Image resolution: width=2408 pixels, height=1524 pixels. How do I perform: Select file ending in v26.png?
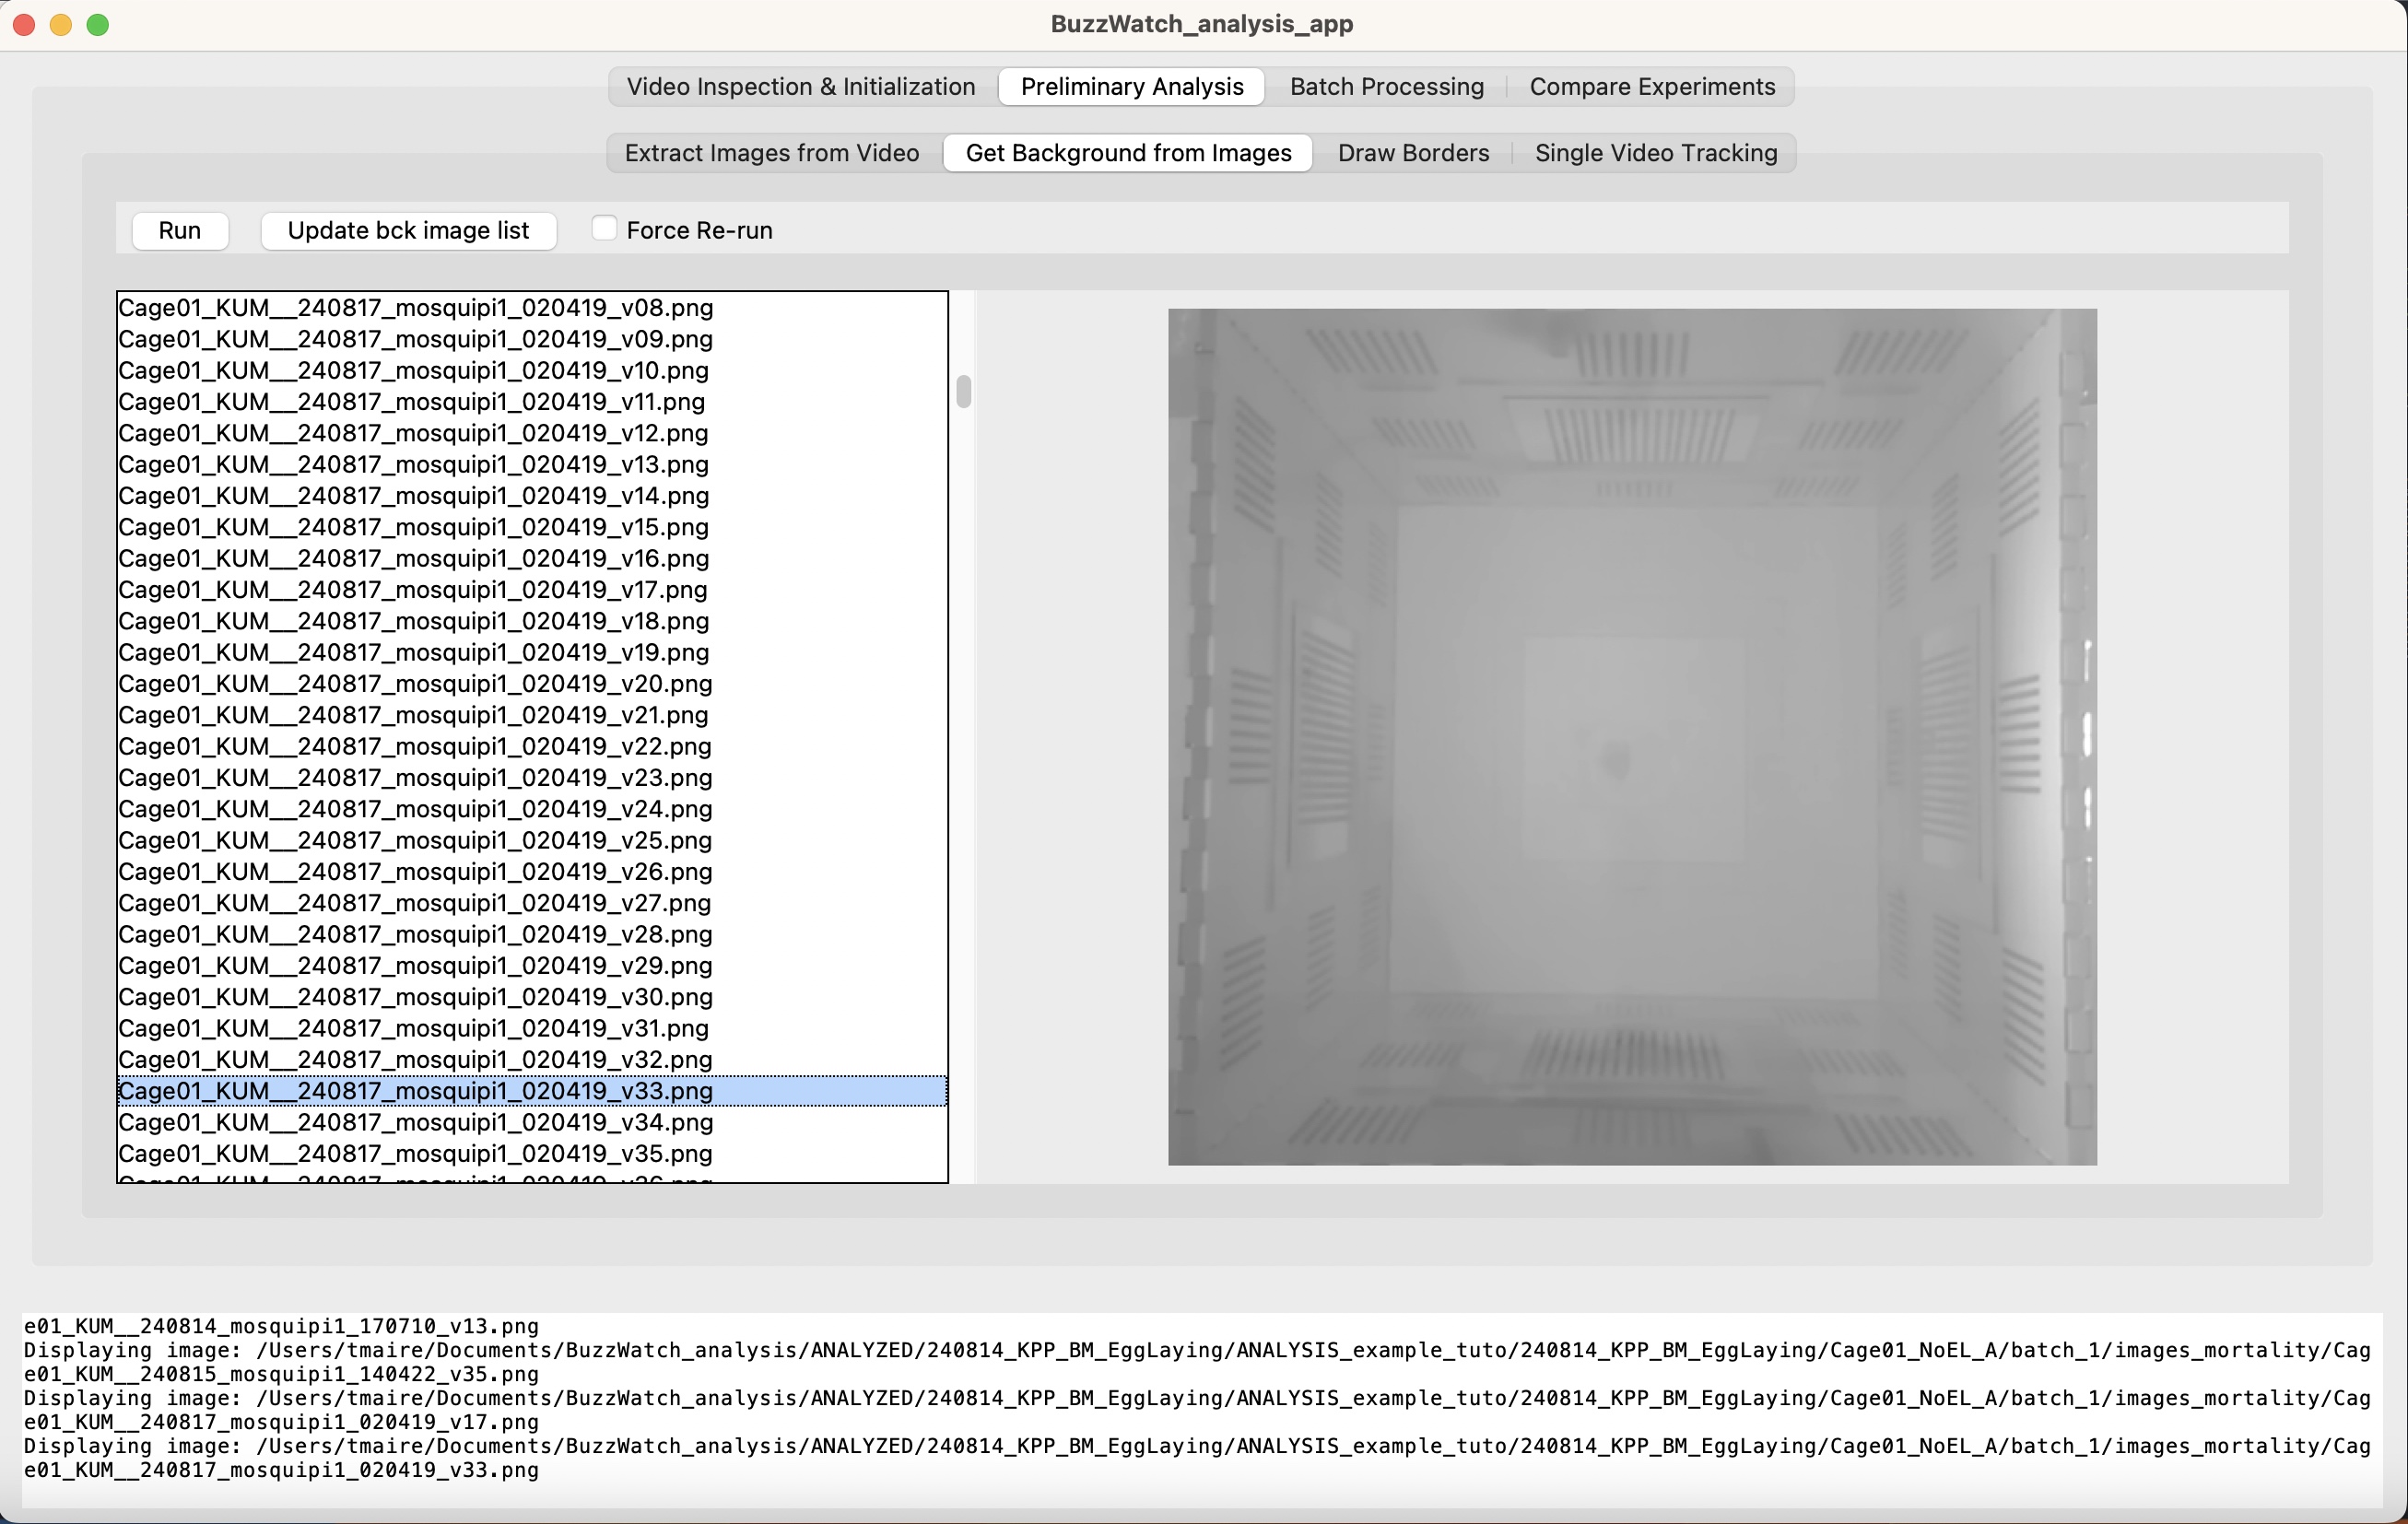532,872
